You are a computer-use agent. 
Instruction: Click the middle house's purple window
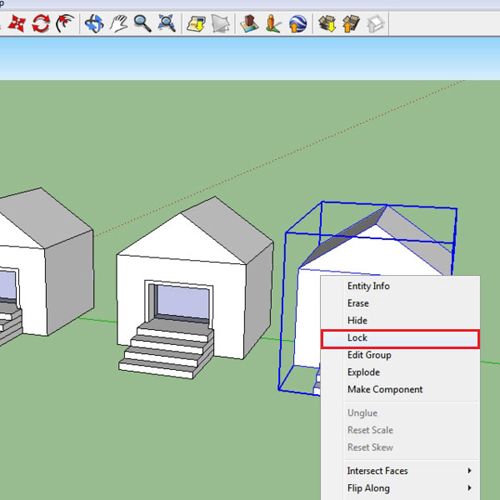pyautogui.click(x=183, y=301)
